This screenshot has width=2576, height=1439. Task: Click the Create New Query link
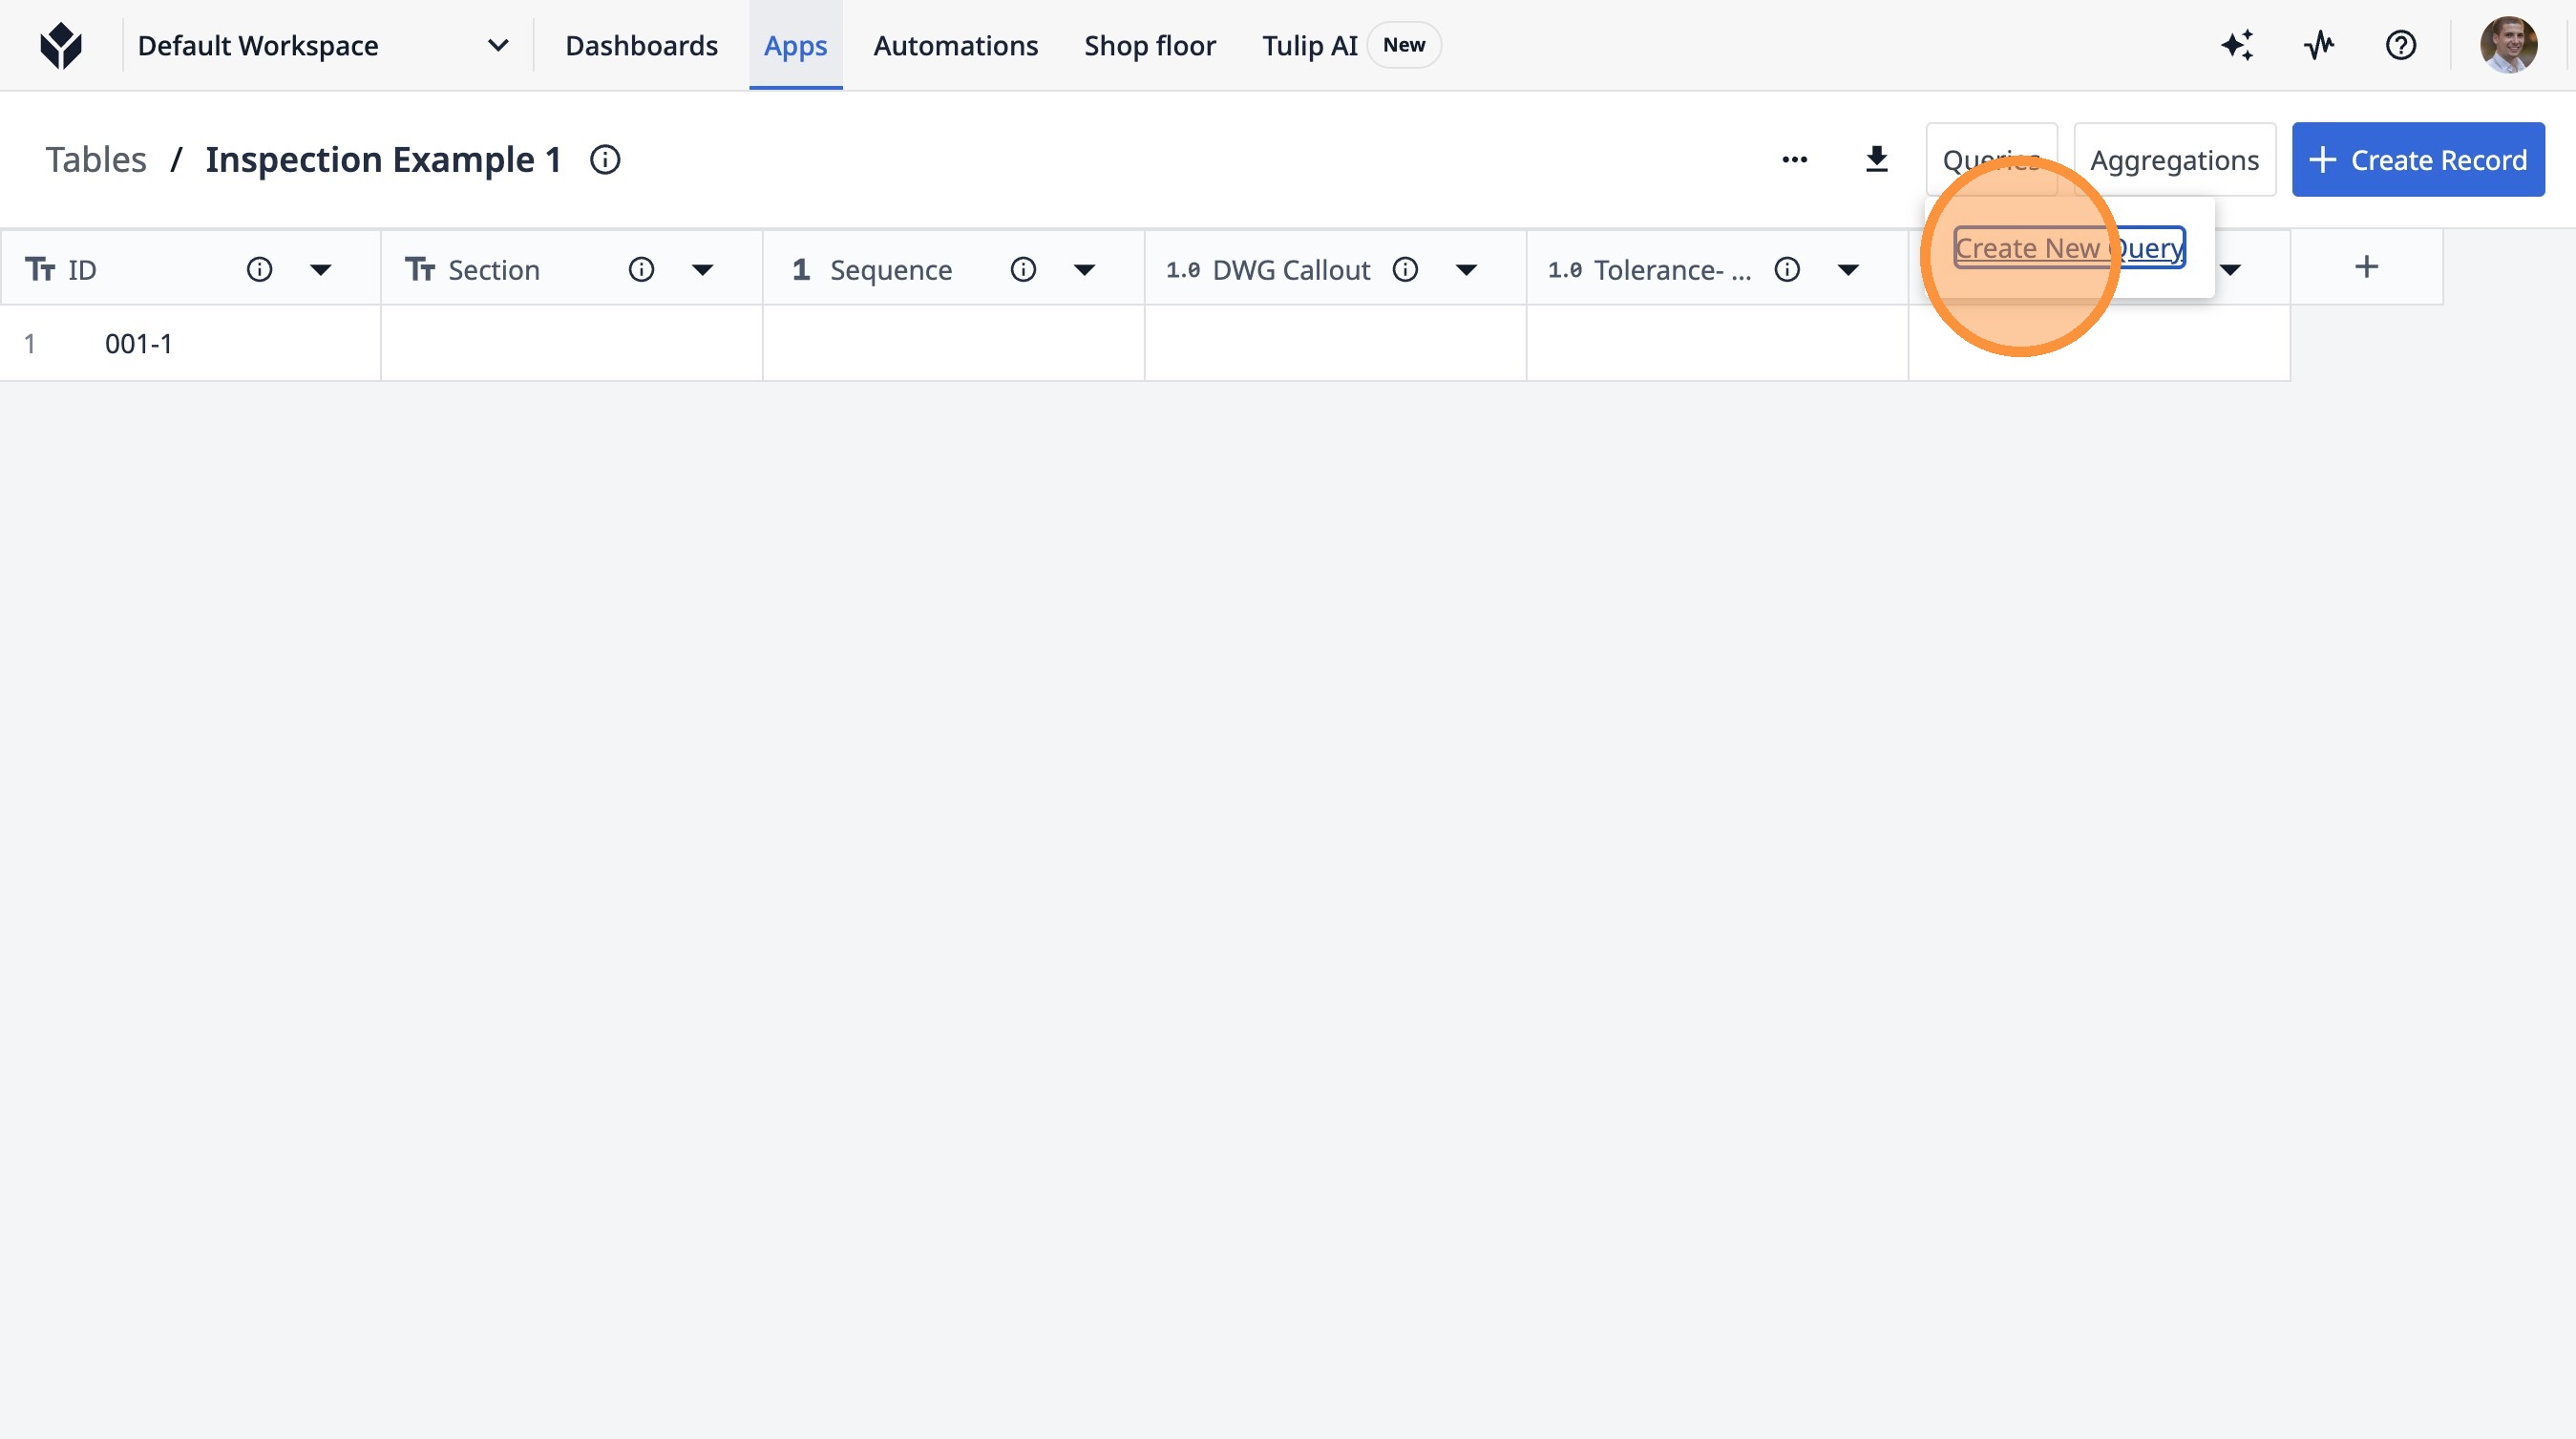(2068, 248)
